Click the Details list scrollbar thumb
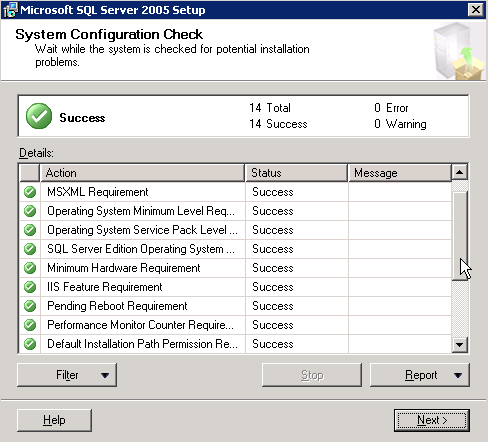 point(460,236)
